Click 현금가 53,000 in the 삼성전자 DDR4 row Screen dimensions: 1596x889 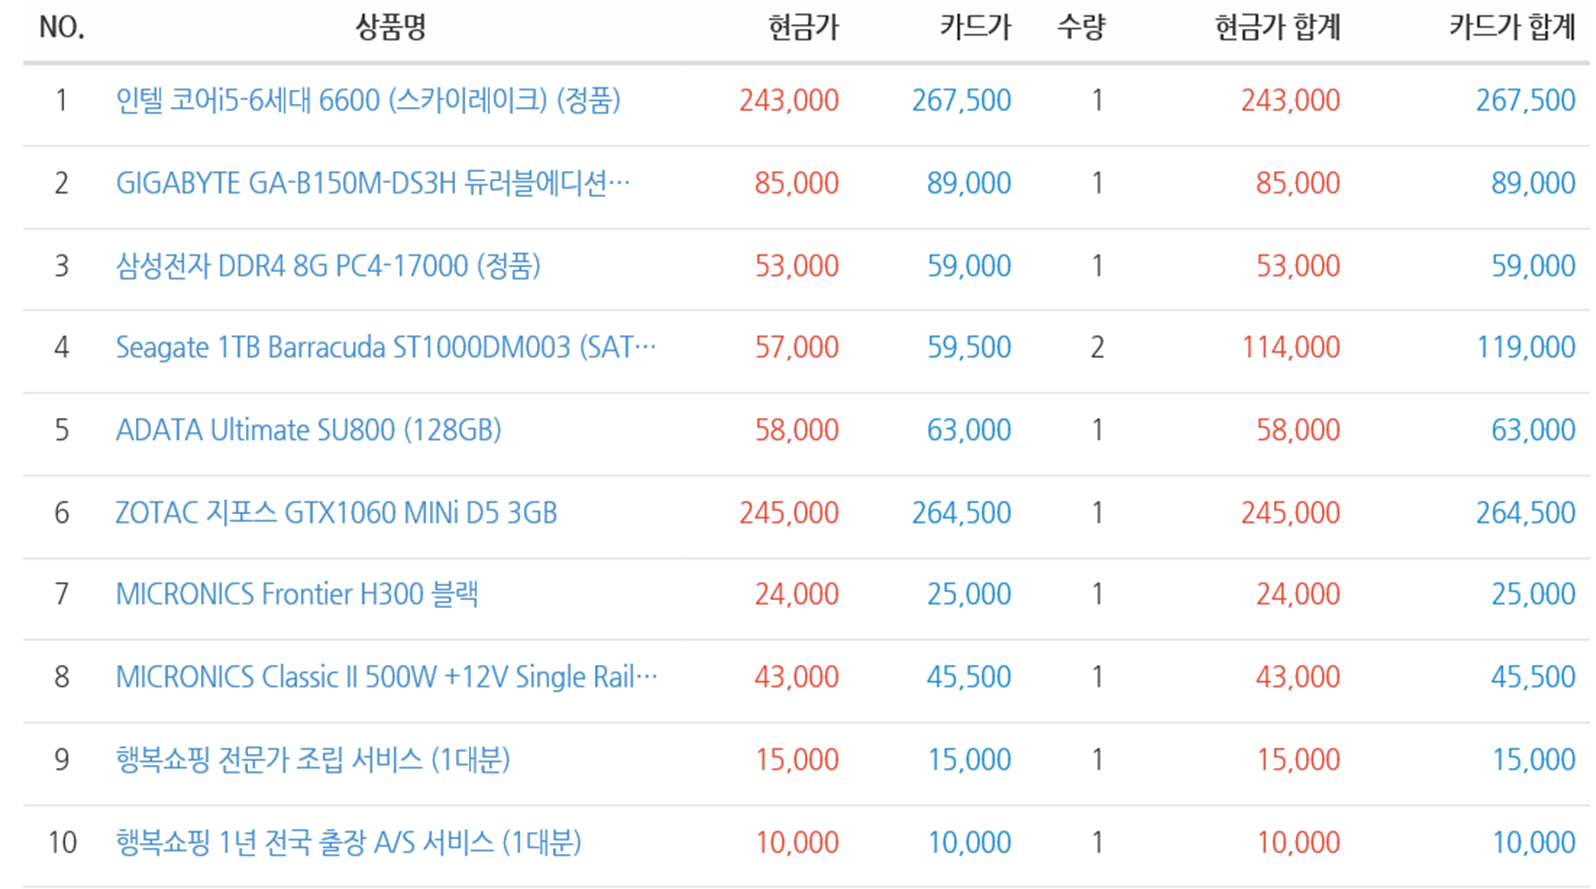[797, 266]
